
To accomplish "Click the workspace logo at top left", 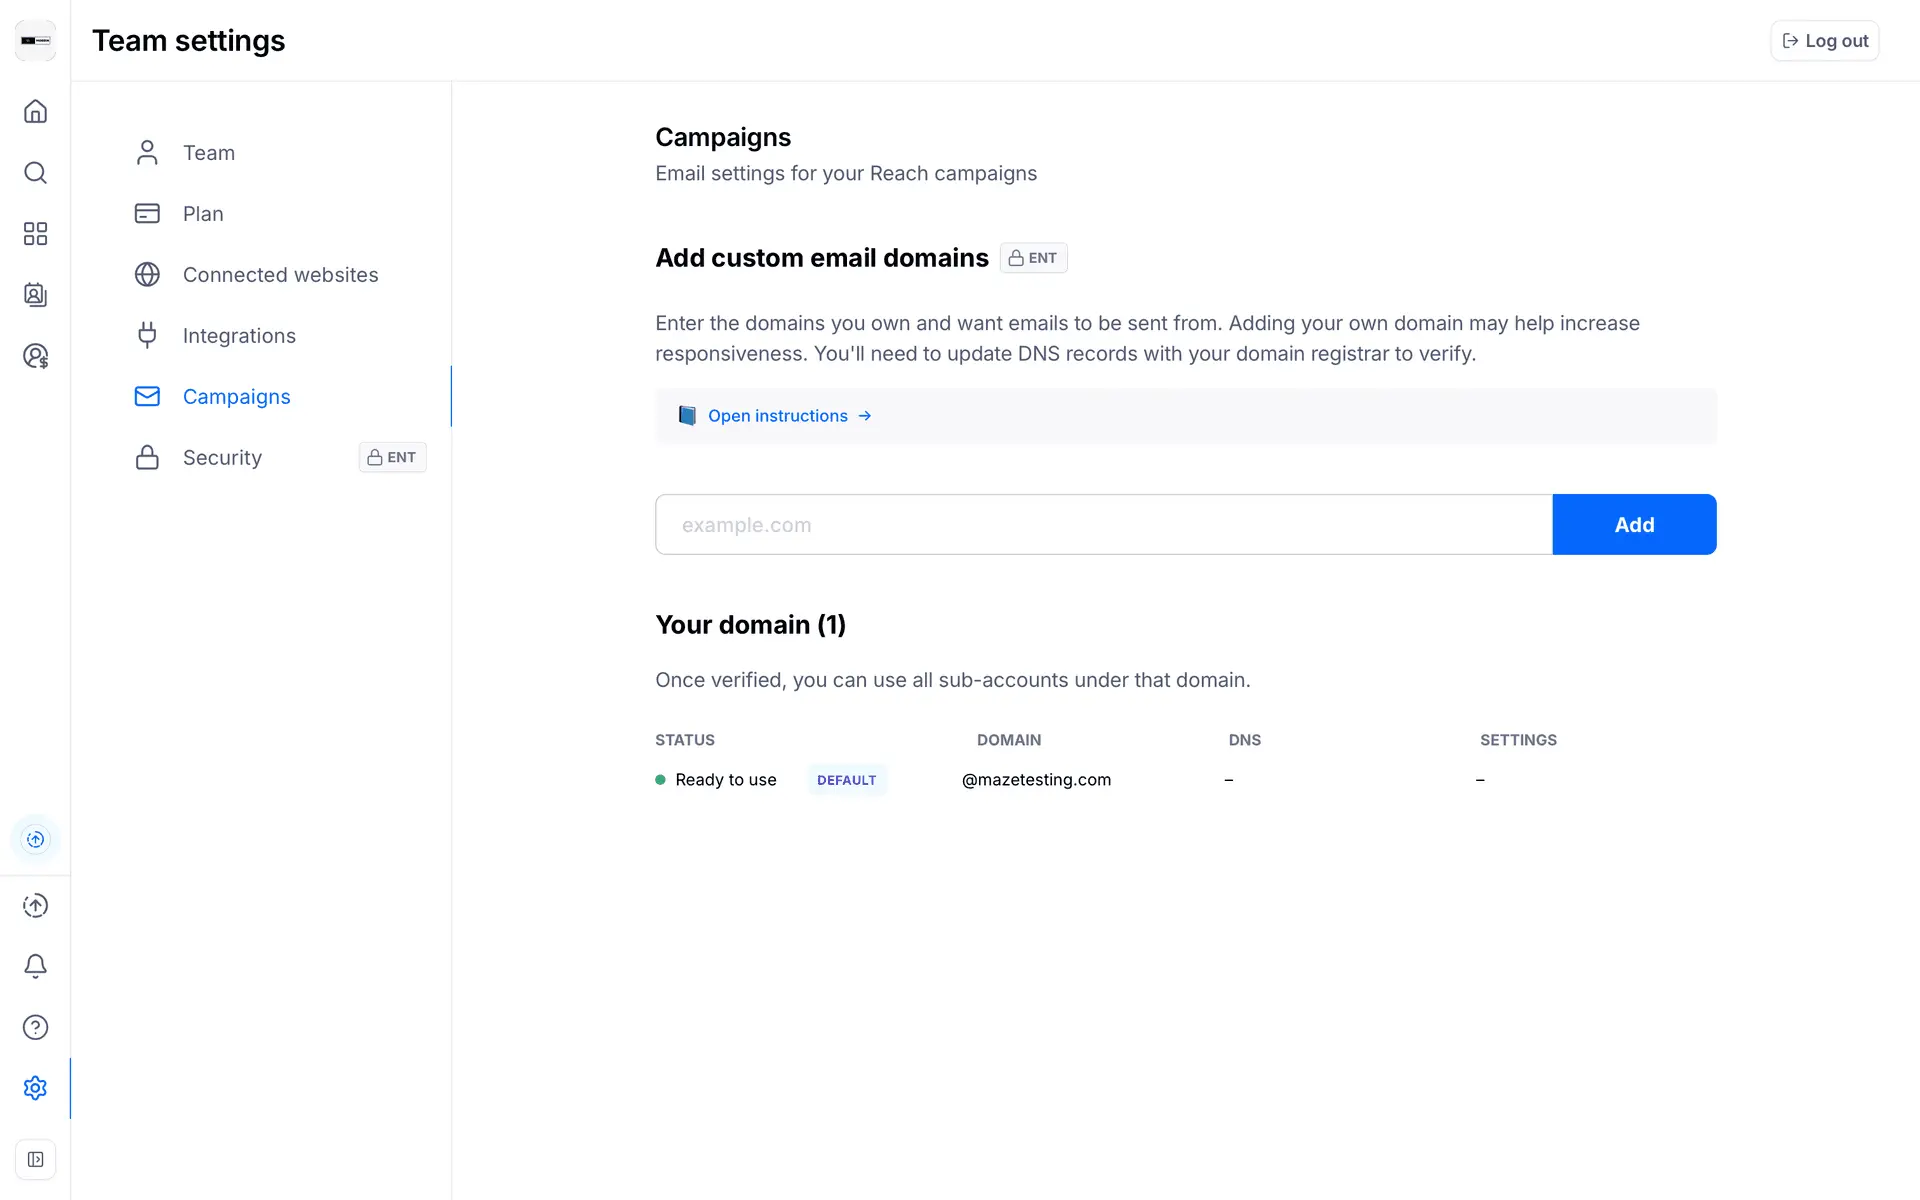I will pyautogui.click(x=35, y=41).
